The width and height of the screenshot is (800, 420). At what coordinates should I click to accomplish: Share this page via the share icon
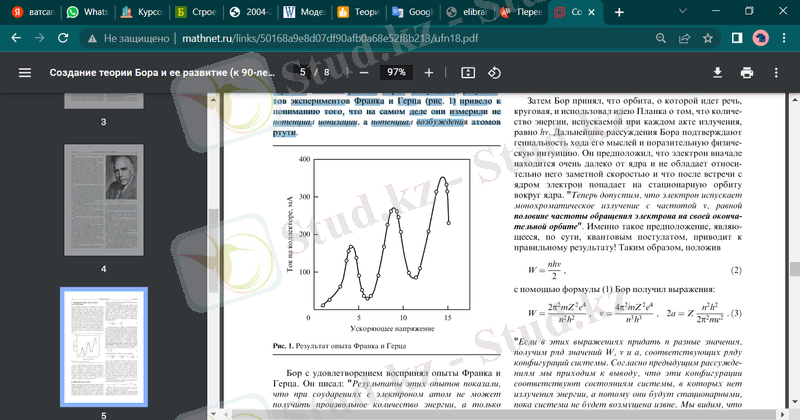click(x=684, y=38)
